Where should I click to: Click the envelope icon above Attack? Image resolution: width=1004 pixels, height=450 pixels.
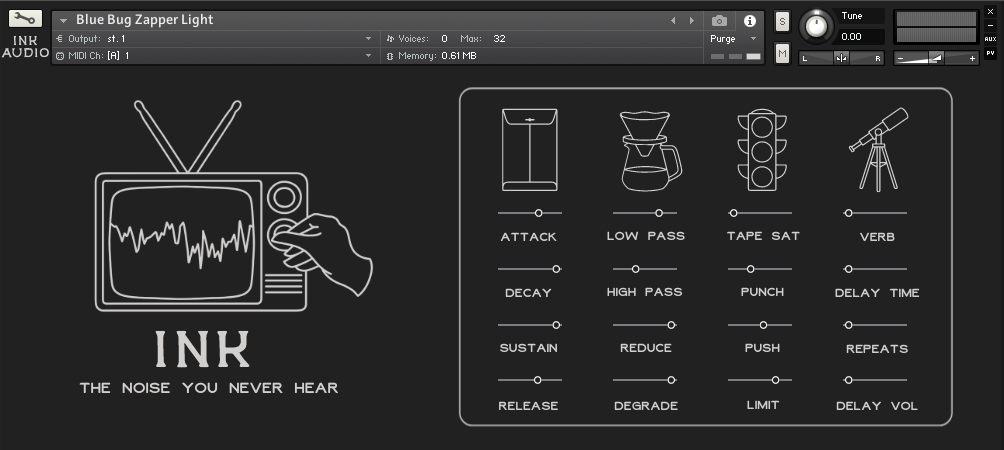click(529, 150)
